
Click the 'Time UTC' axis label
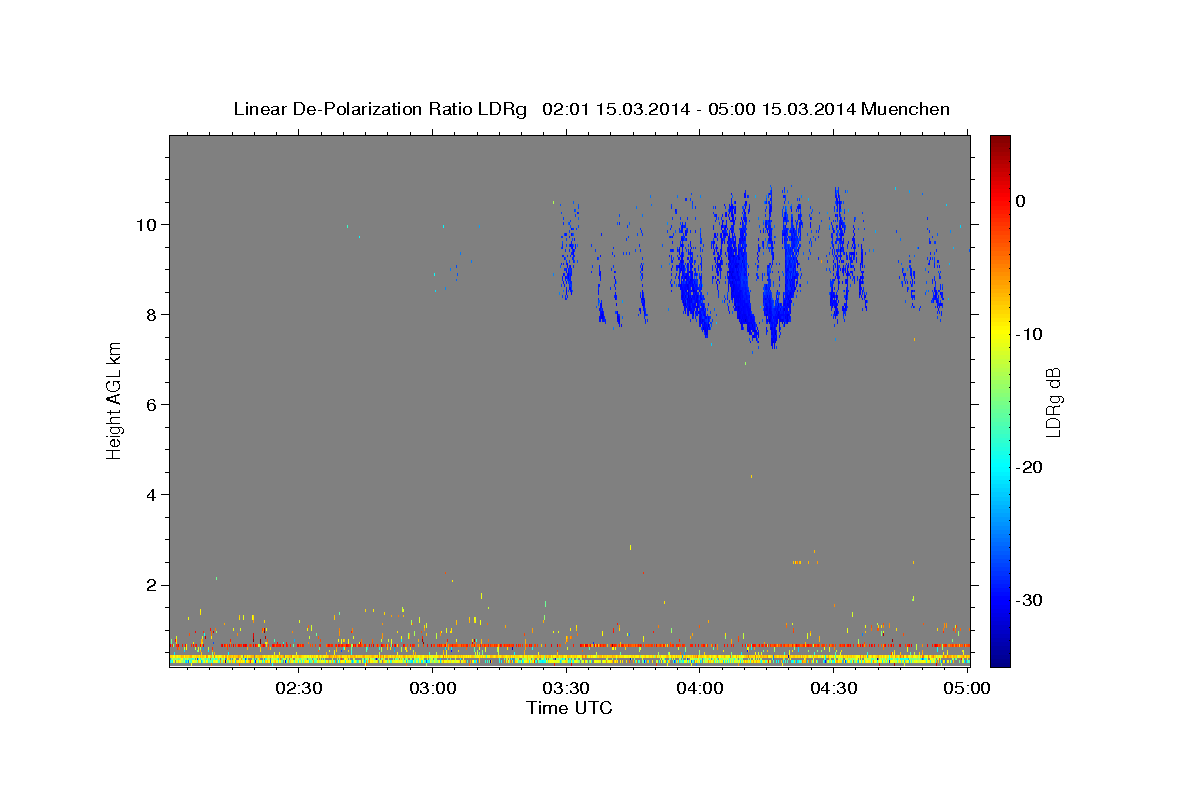tap(569, 709)
